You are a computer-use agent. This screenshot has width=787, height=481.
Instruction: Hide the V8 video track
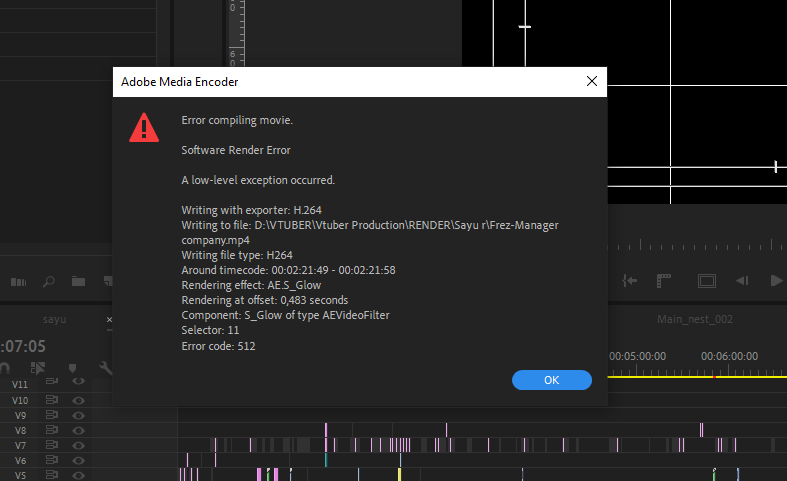click(x=78, y=430)
